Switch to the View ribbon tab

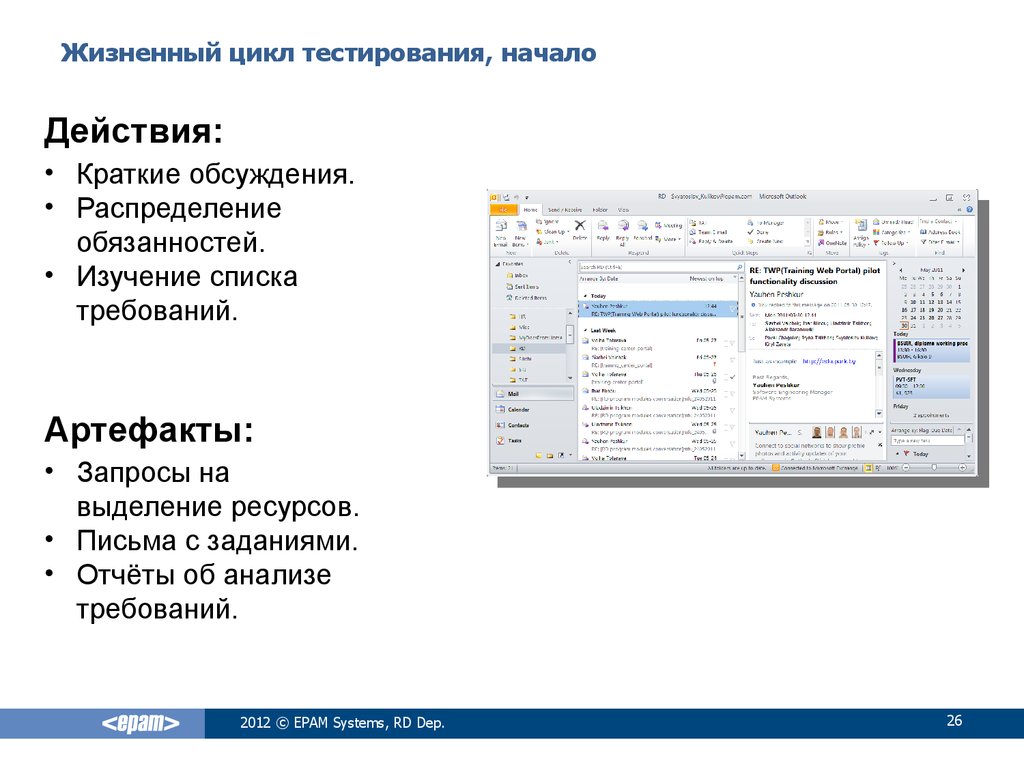pos(623,210)
